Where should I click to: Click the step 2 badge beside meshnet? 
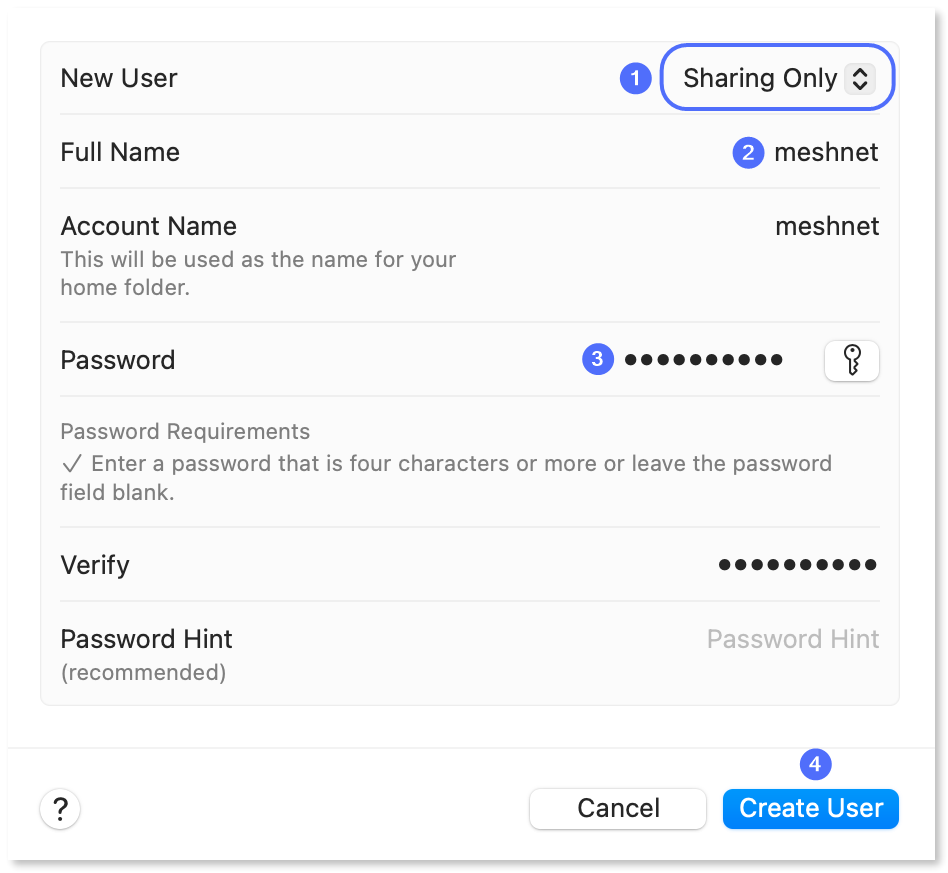(748, 152)
